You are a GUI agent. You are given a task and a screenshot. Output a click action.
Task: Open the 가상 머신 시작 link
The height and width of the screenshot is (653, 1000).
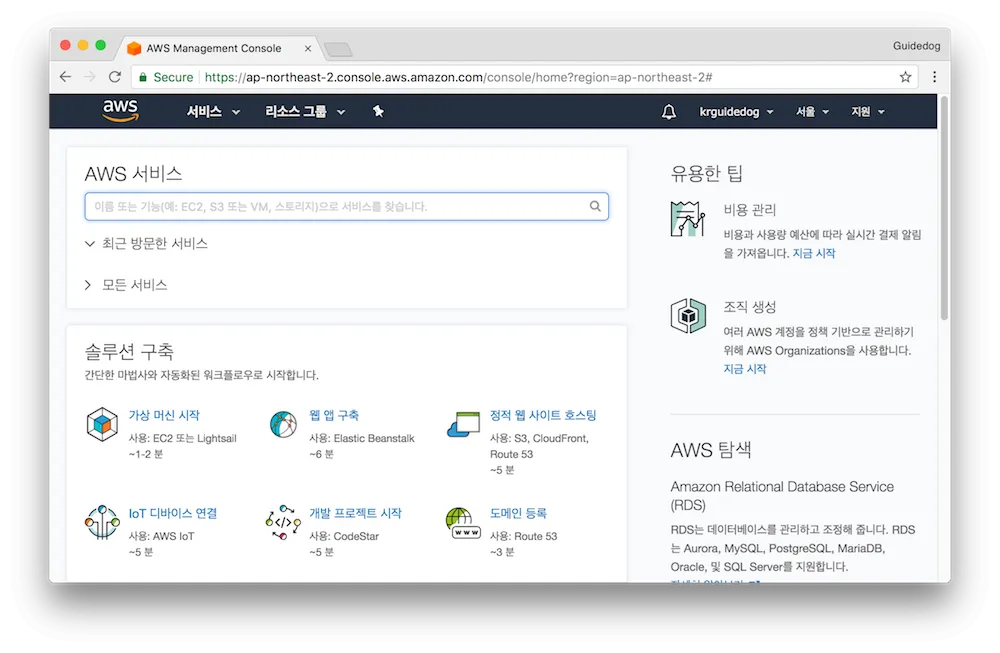164,415
